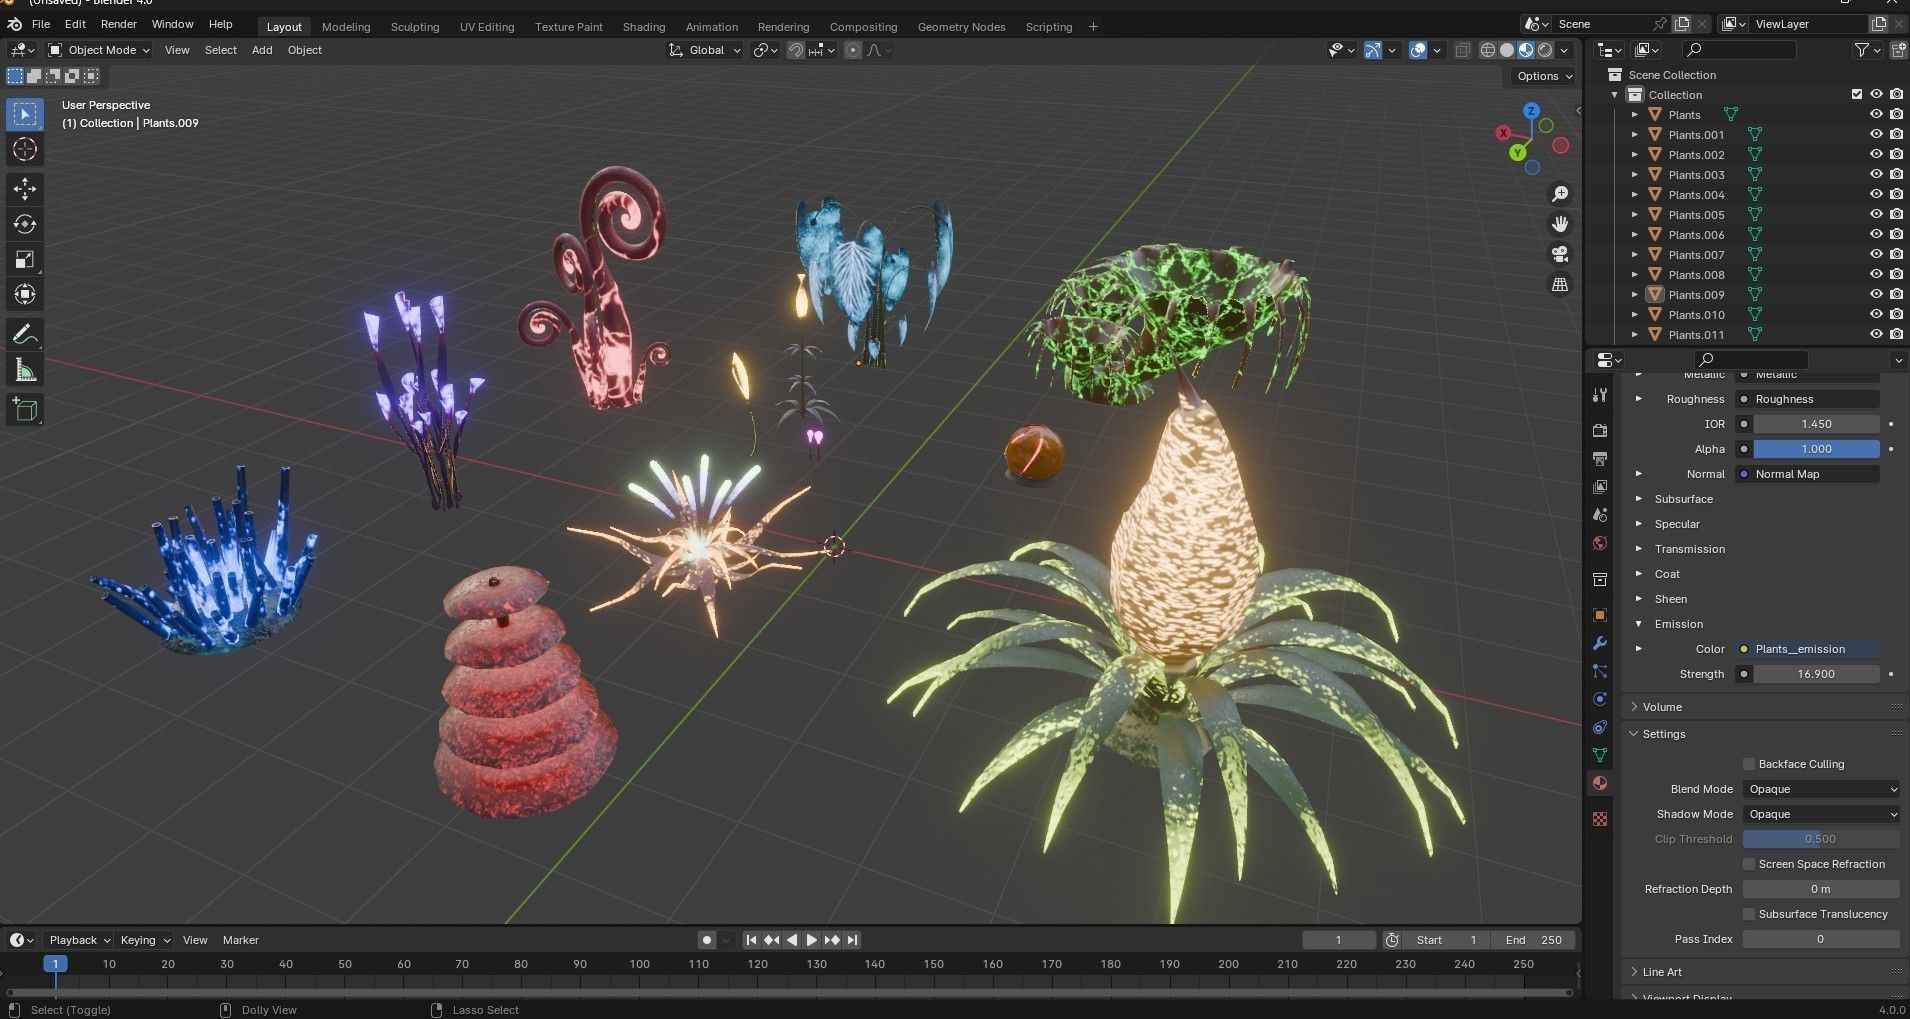Enable Backface Culling checkbox
1910x1019 pixels.
[x=1749, y=764]
